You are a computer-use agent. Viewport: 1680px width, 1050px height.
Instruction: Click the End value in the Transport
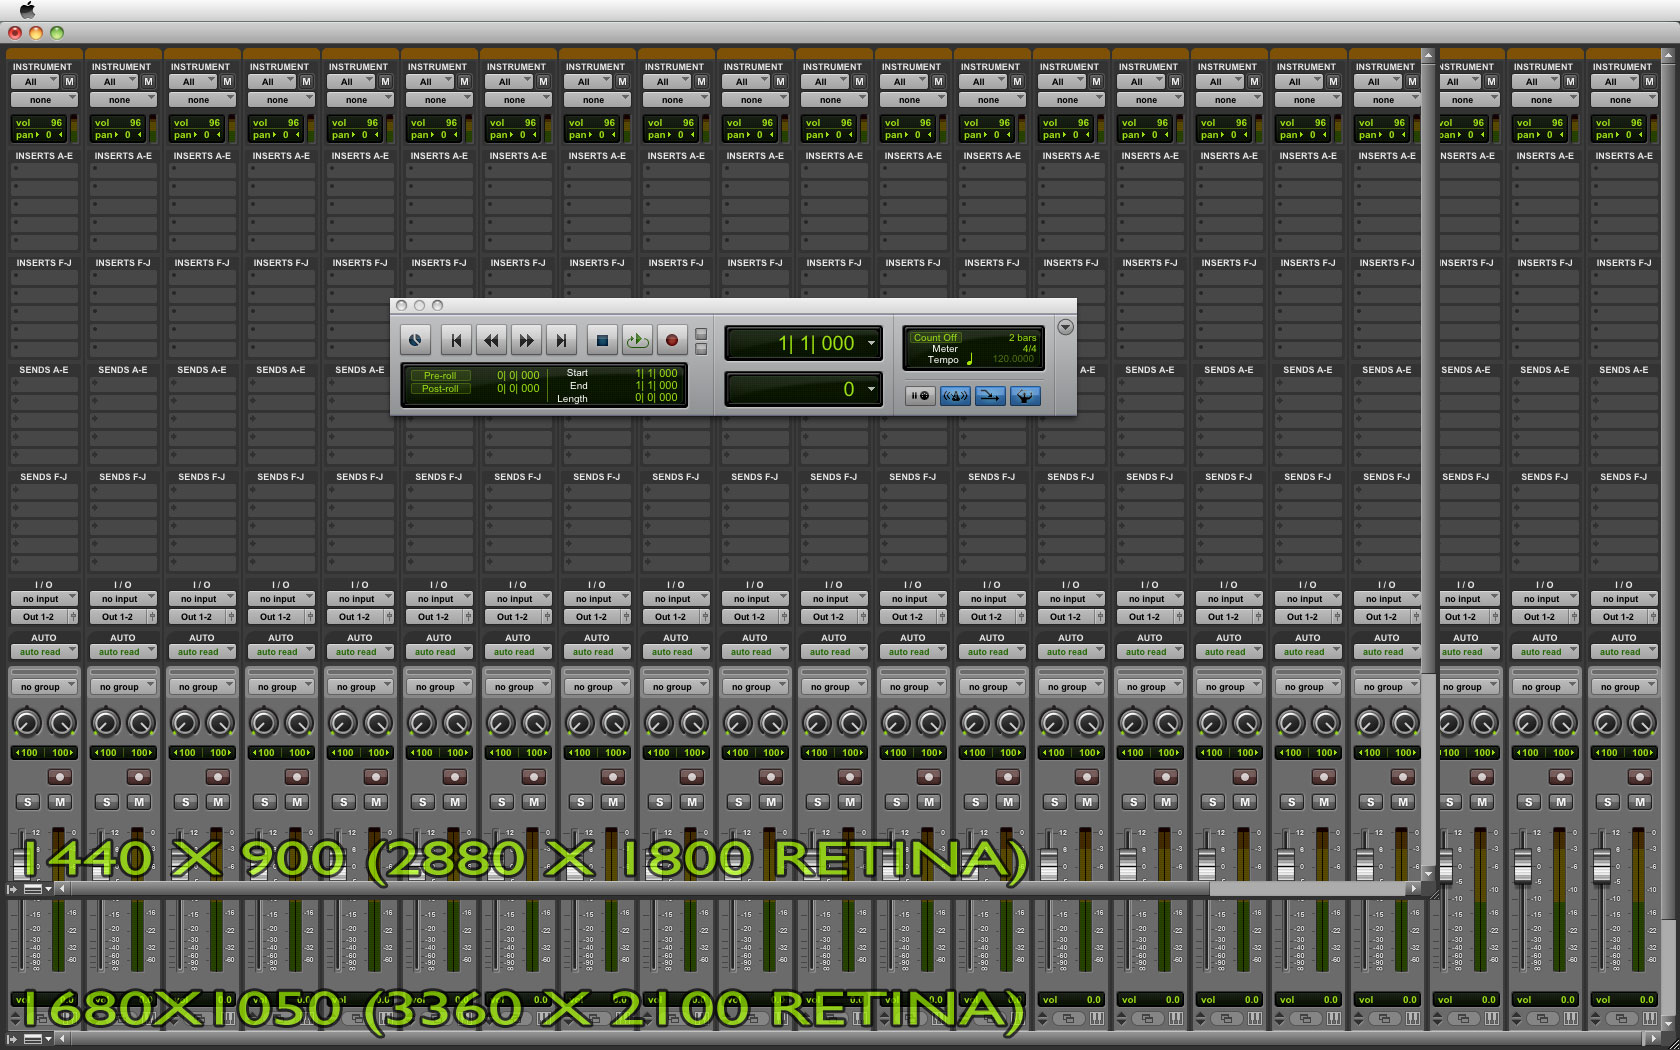[656, 385]
